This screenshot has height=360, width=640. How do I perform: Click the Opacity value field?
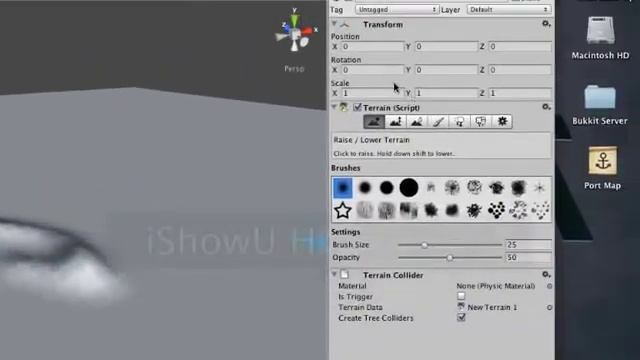click(529, 257)
